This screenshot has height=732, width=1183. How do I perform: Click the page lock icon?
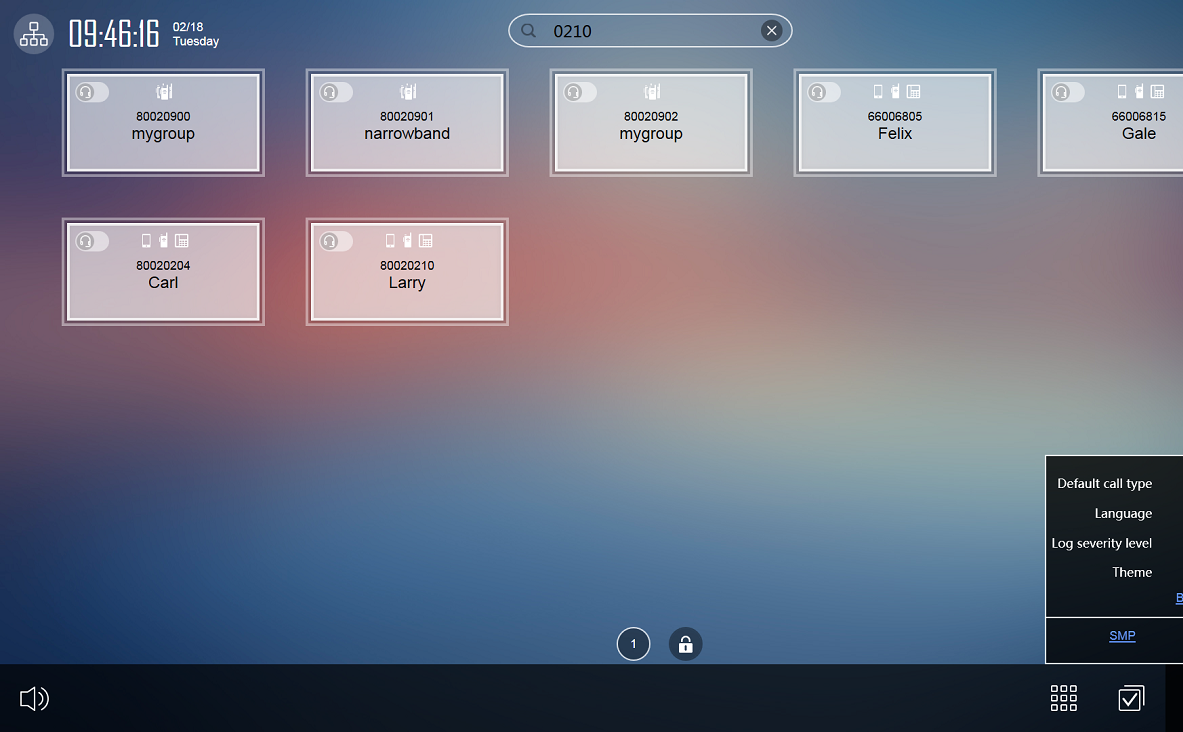[x=685, y=644]
